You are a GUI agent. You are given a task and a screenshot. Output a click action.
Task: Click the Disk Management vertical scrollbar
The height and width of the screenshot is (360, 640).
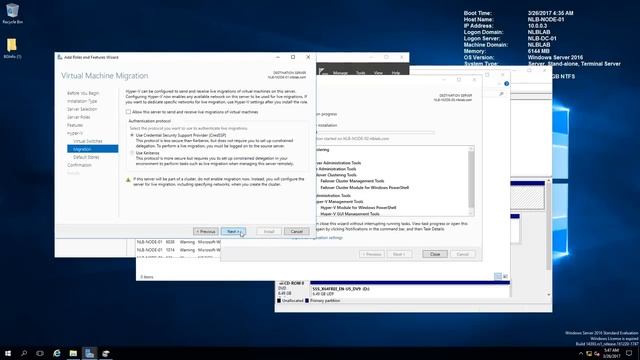click(549, 237)
